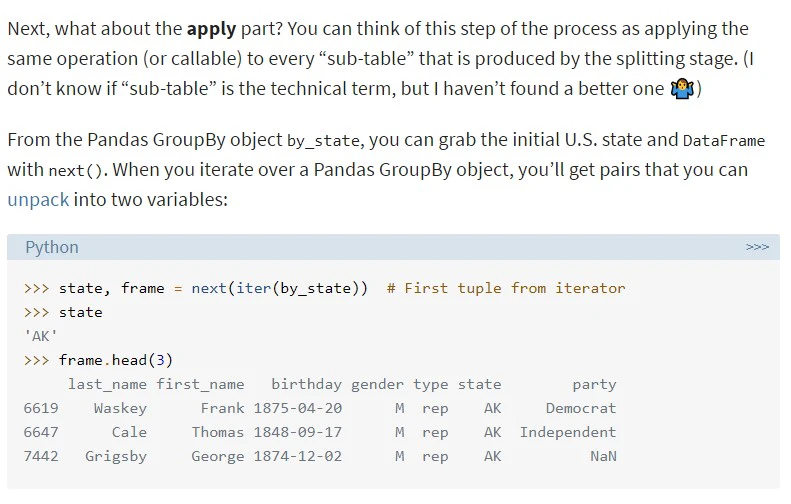Click the NaN party value

pos(603,456)
